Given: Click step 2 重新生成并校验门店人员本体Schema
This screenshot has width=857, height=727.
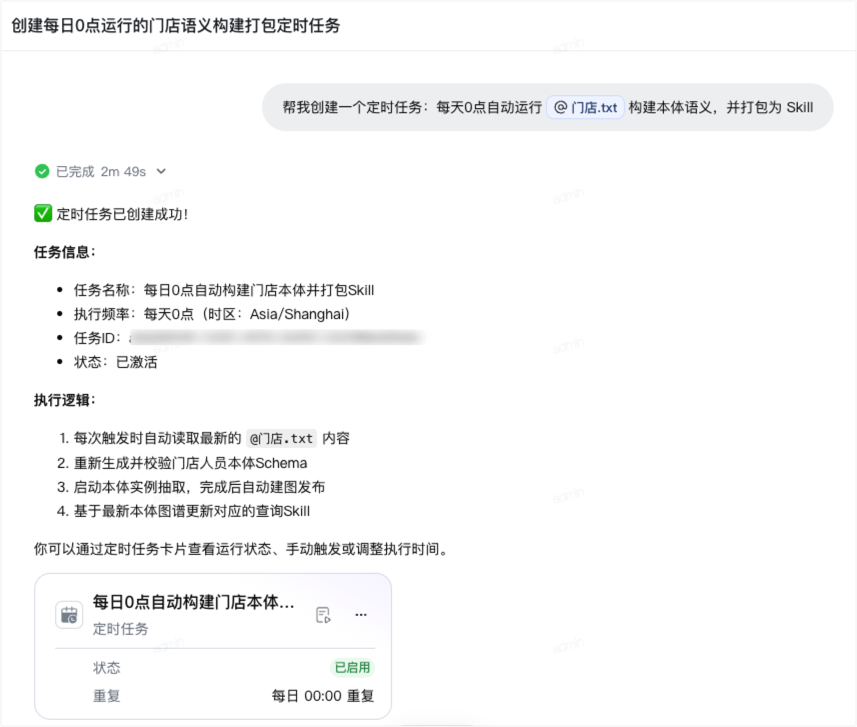Looking at the screenshot, I should click(190, 464).
